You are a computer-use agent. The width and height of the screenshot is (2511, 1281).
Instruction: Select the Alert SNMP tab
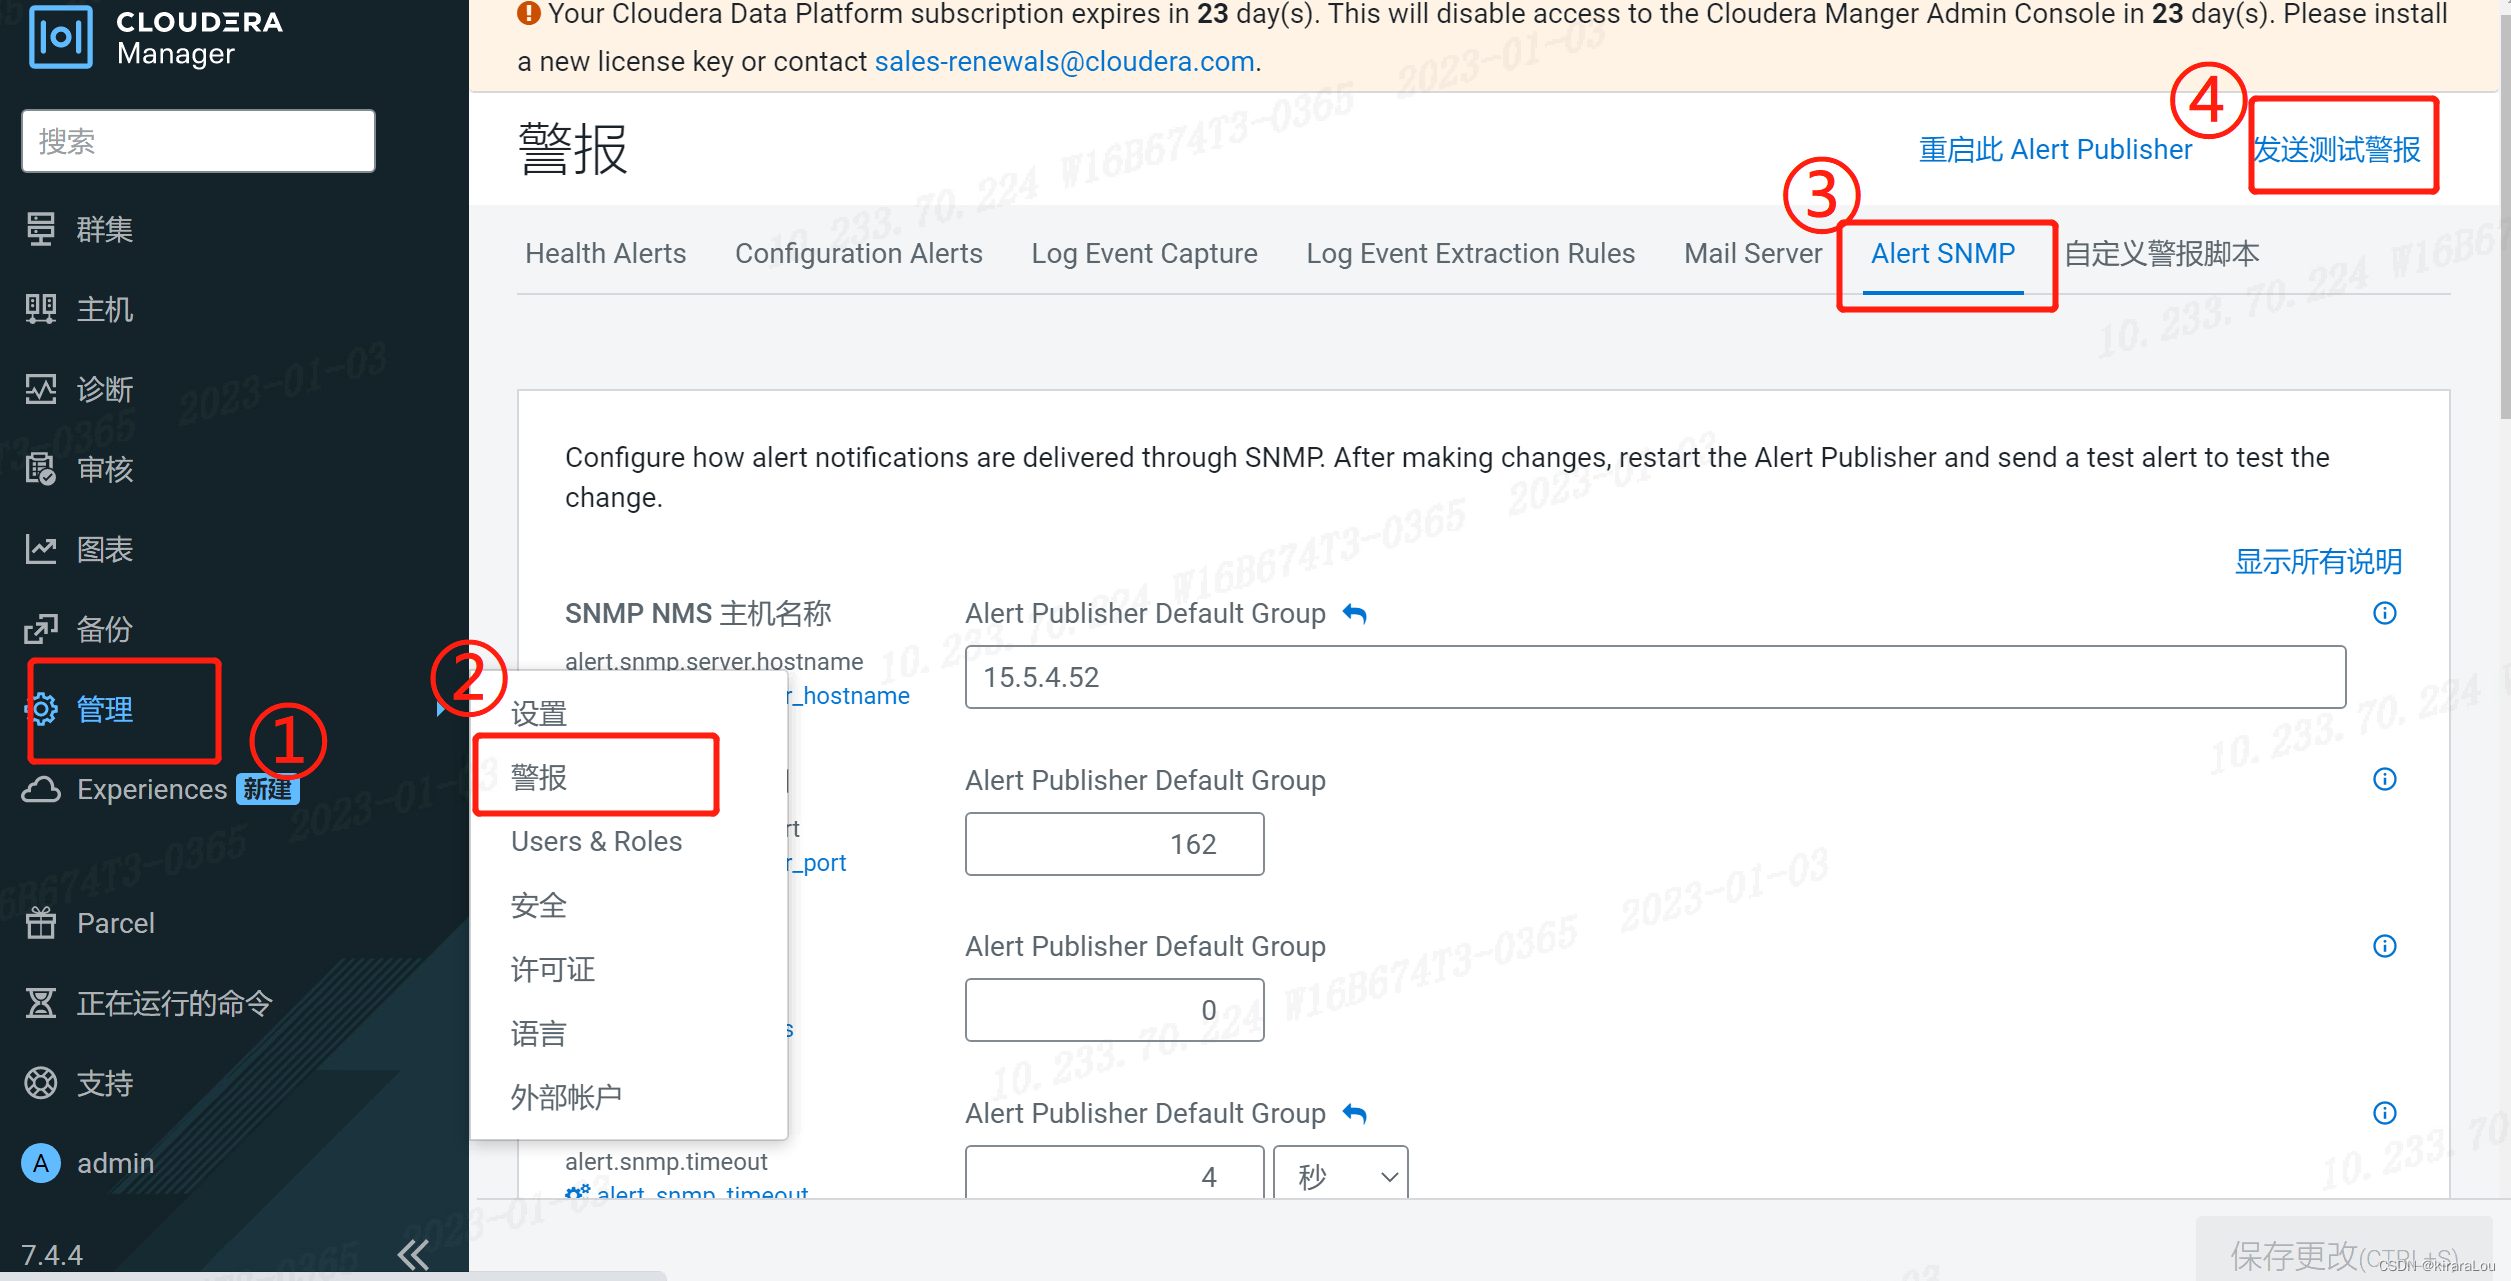pyautogui.click(x=1943, y=254)
